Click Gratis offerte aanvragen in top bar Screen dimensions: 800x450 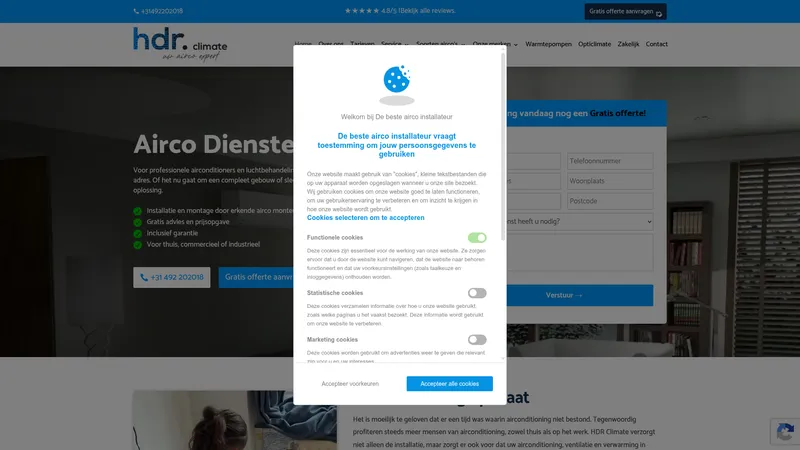coord(626,12)
